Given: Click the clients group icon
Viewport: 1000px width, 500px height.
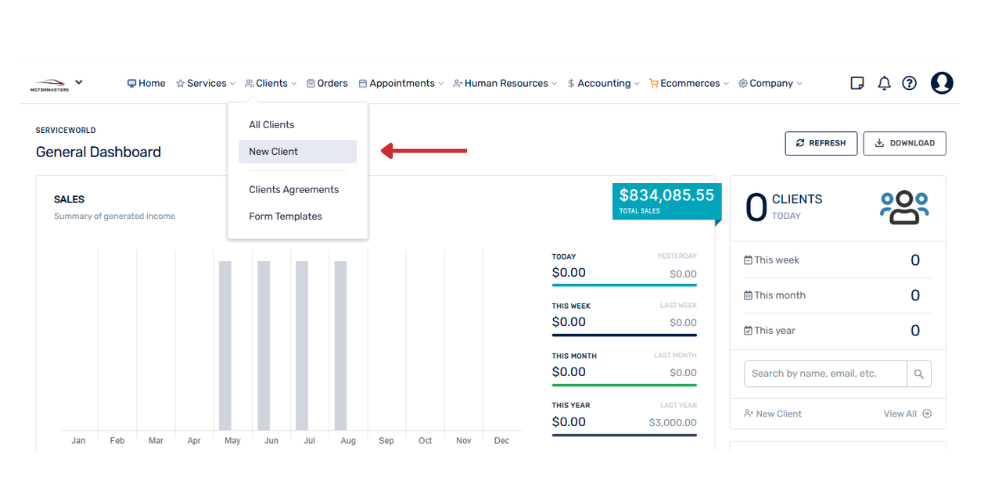Looking at the screenshot, I should tap(904, 207).
